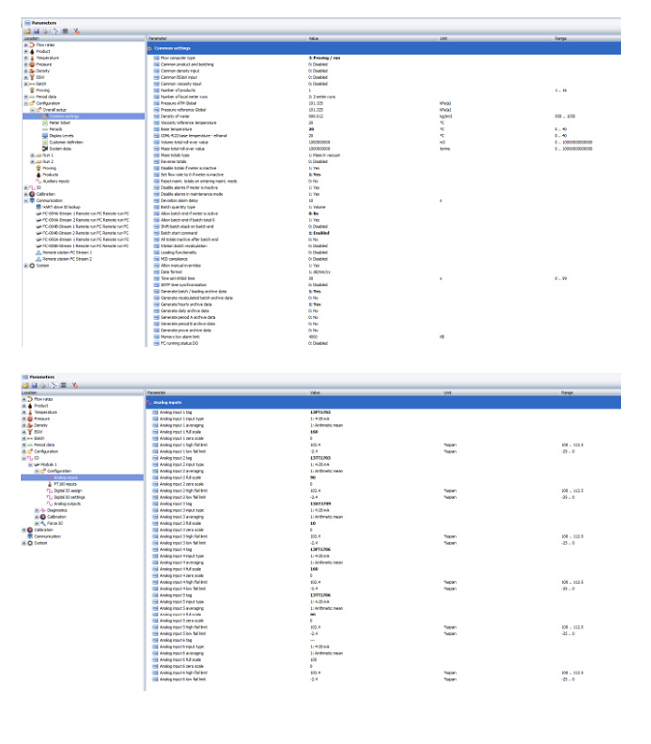The image size is (651, 744).
Task: Click the Product drop icon in the Common settings window tree
Action: tap(32, 51)
